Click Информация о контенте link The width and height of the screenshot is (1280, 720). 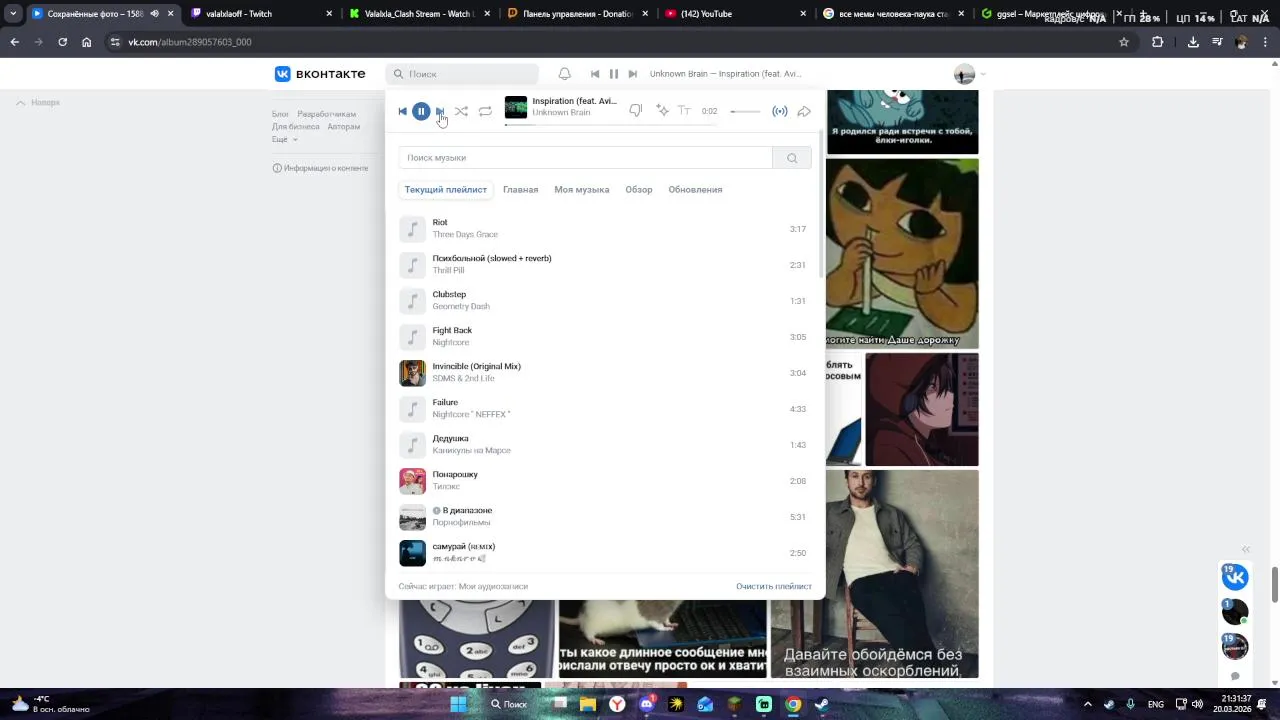pyautogui.click(x=320, y=168)
